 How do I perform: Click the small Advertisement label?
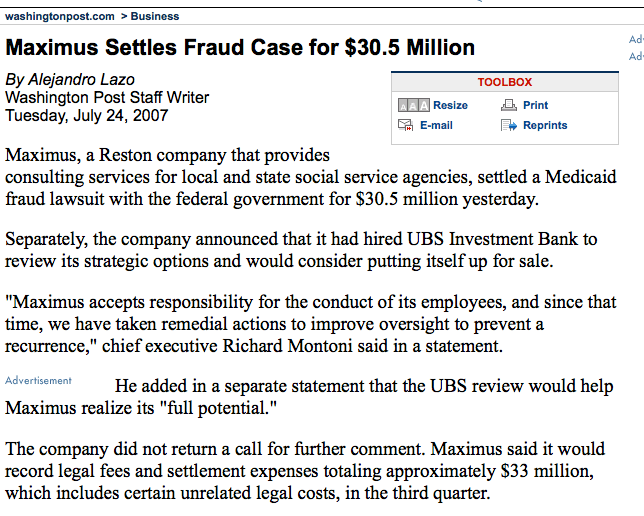click(38, 381)
